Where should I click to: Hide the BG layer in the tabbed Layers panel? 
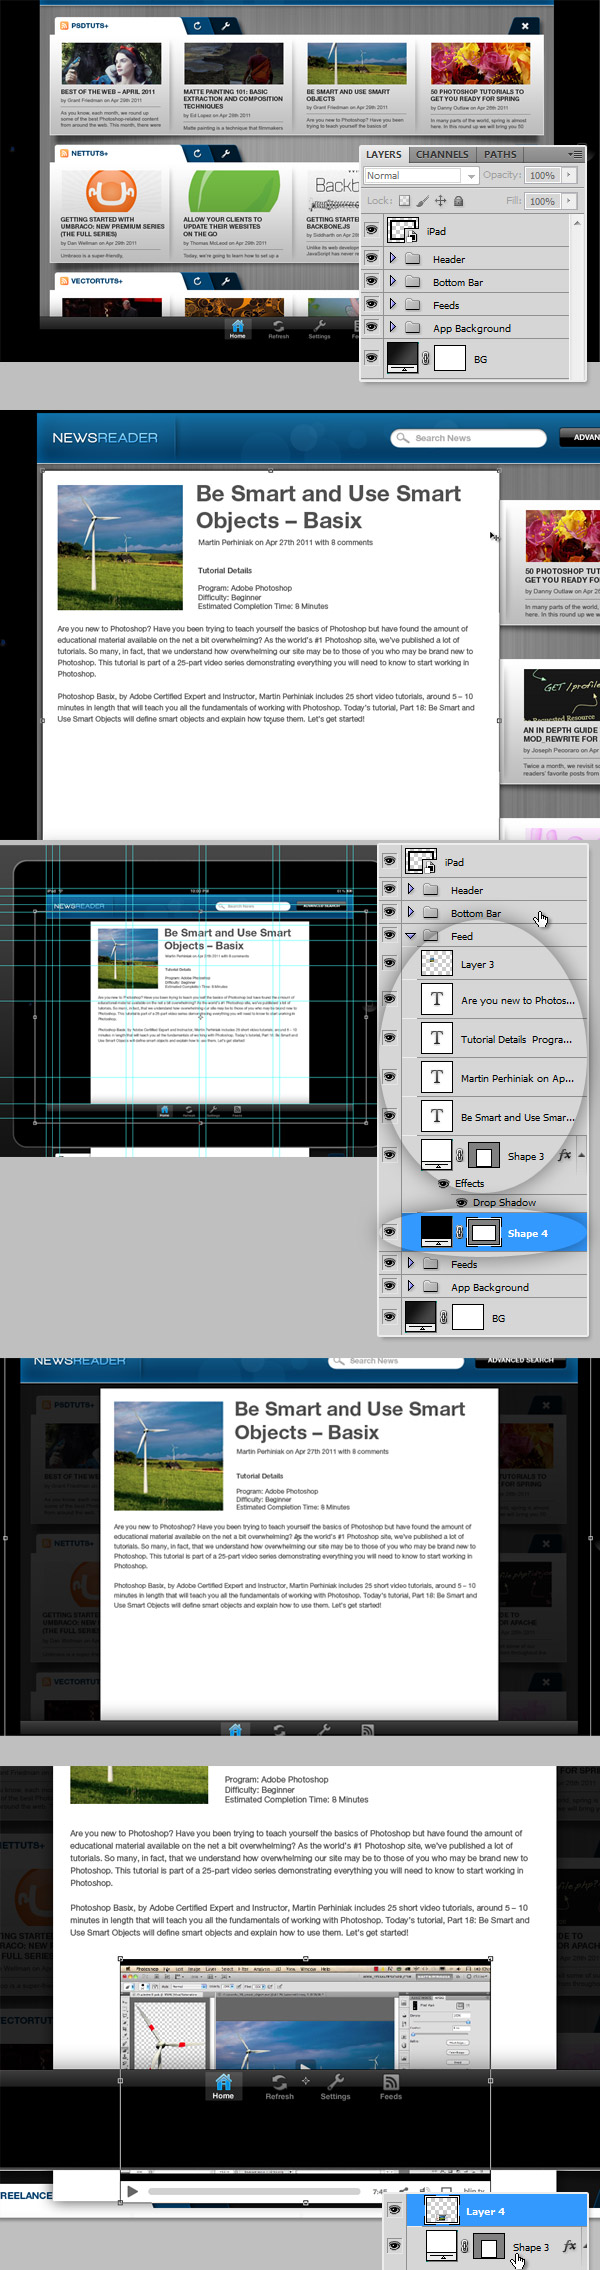(371, 358)
